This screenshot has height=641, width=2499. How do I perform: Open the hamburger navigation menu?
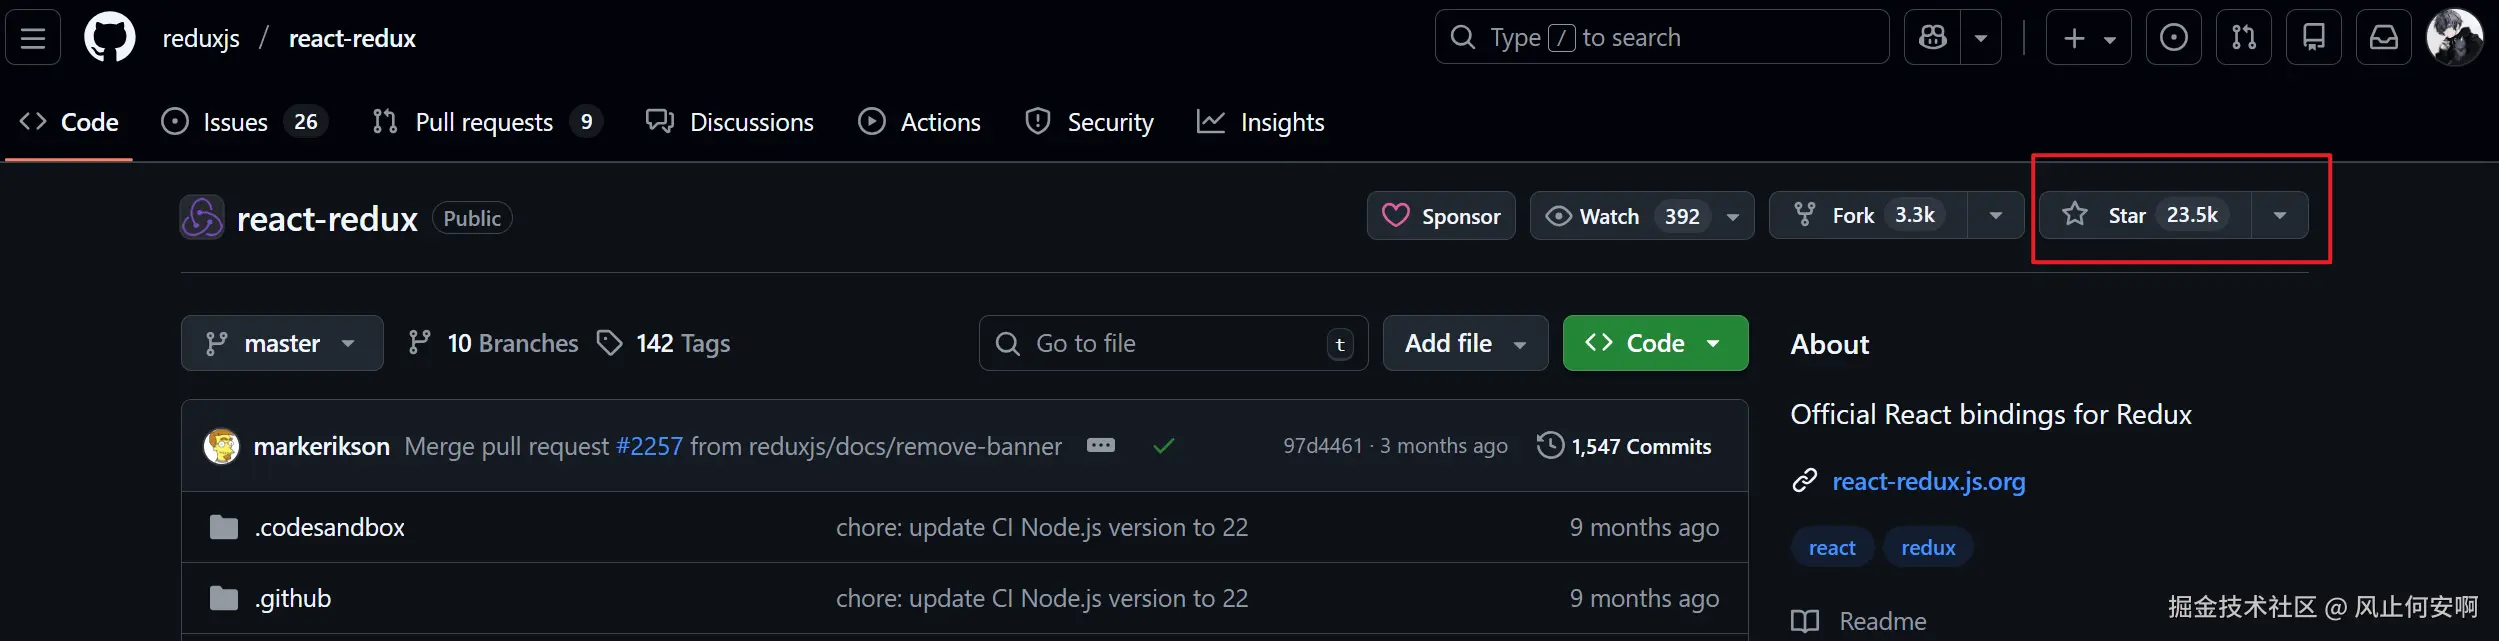tap(33, 38)
